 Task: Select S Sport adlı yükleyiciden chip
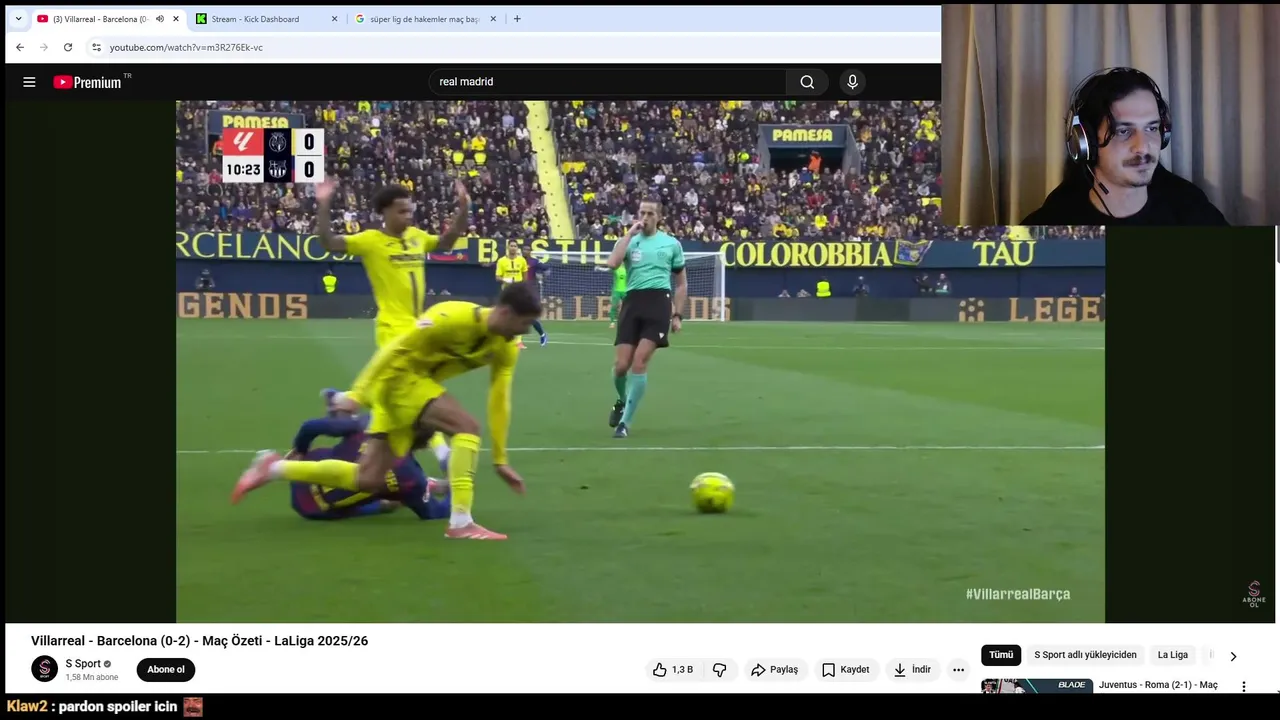1085,655
